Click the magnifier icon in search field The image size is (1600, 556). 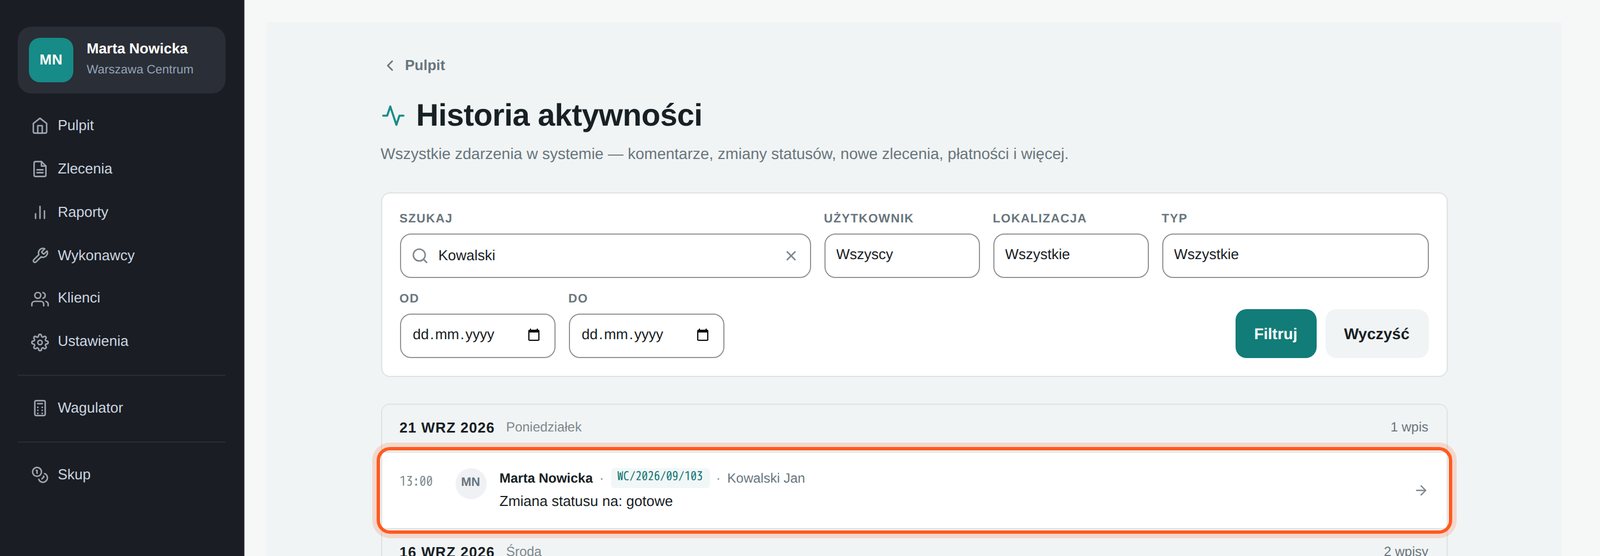coord(420,256)
